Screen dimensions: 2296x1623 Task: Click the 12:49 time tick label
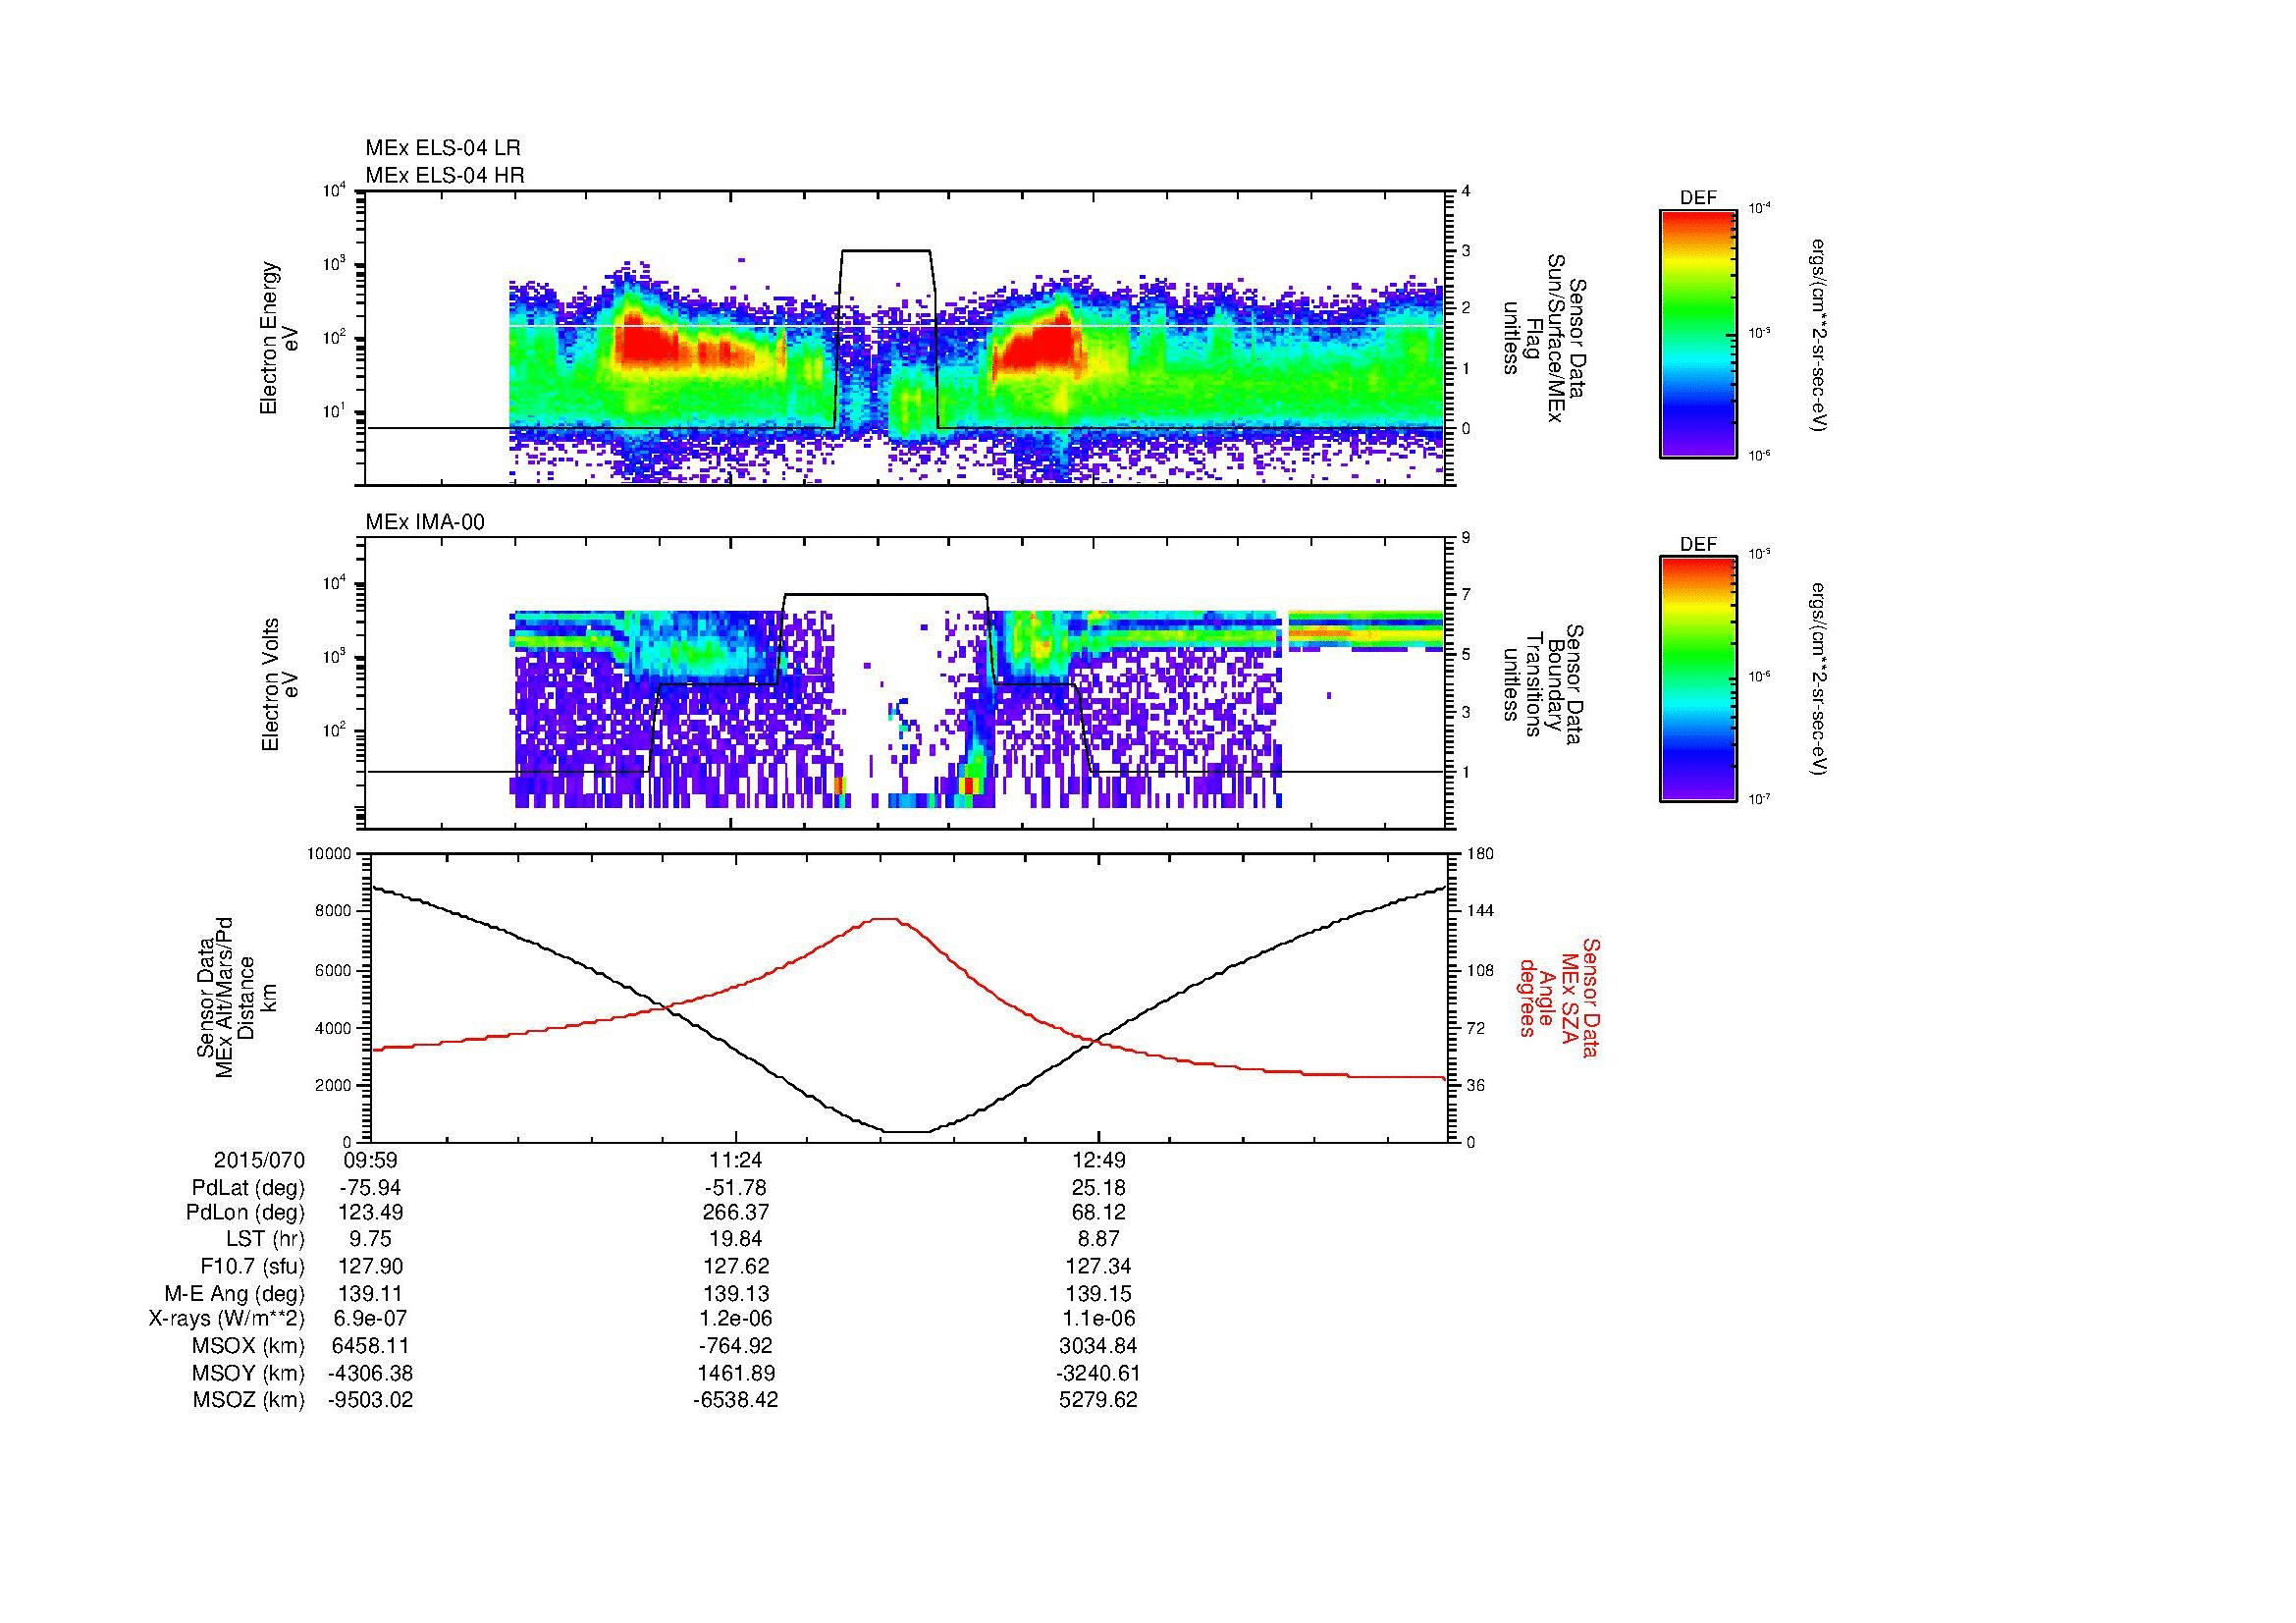(1099, 1160)
